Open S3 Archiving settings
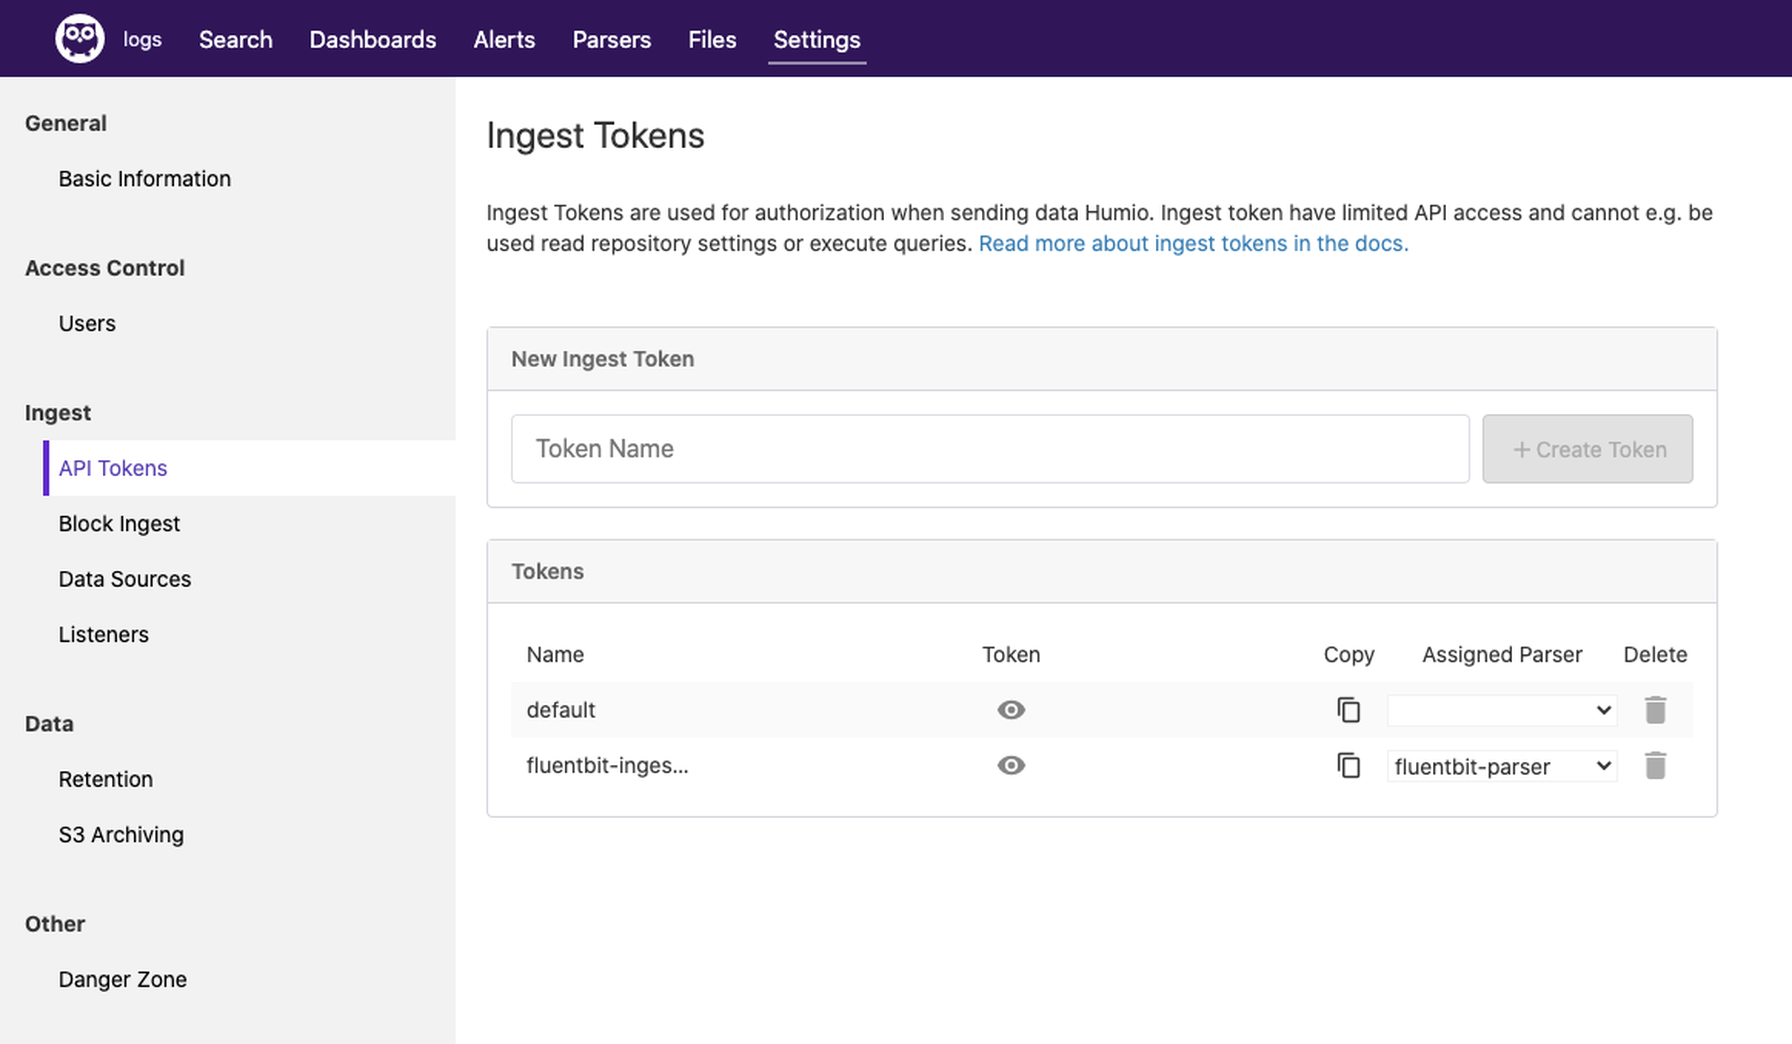 [121, 834]
